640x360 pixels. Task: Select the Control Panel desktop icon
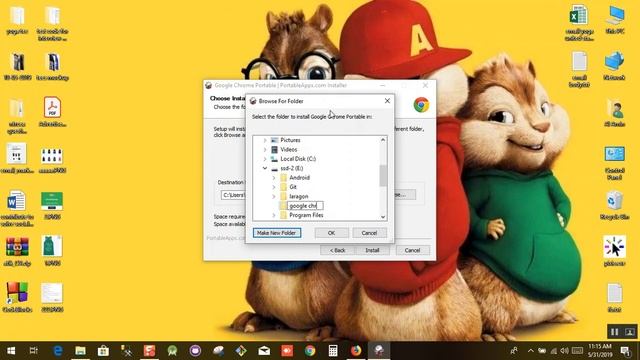pos(615,163)
